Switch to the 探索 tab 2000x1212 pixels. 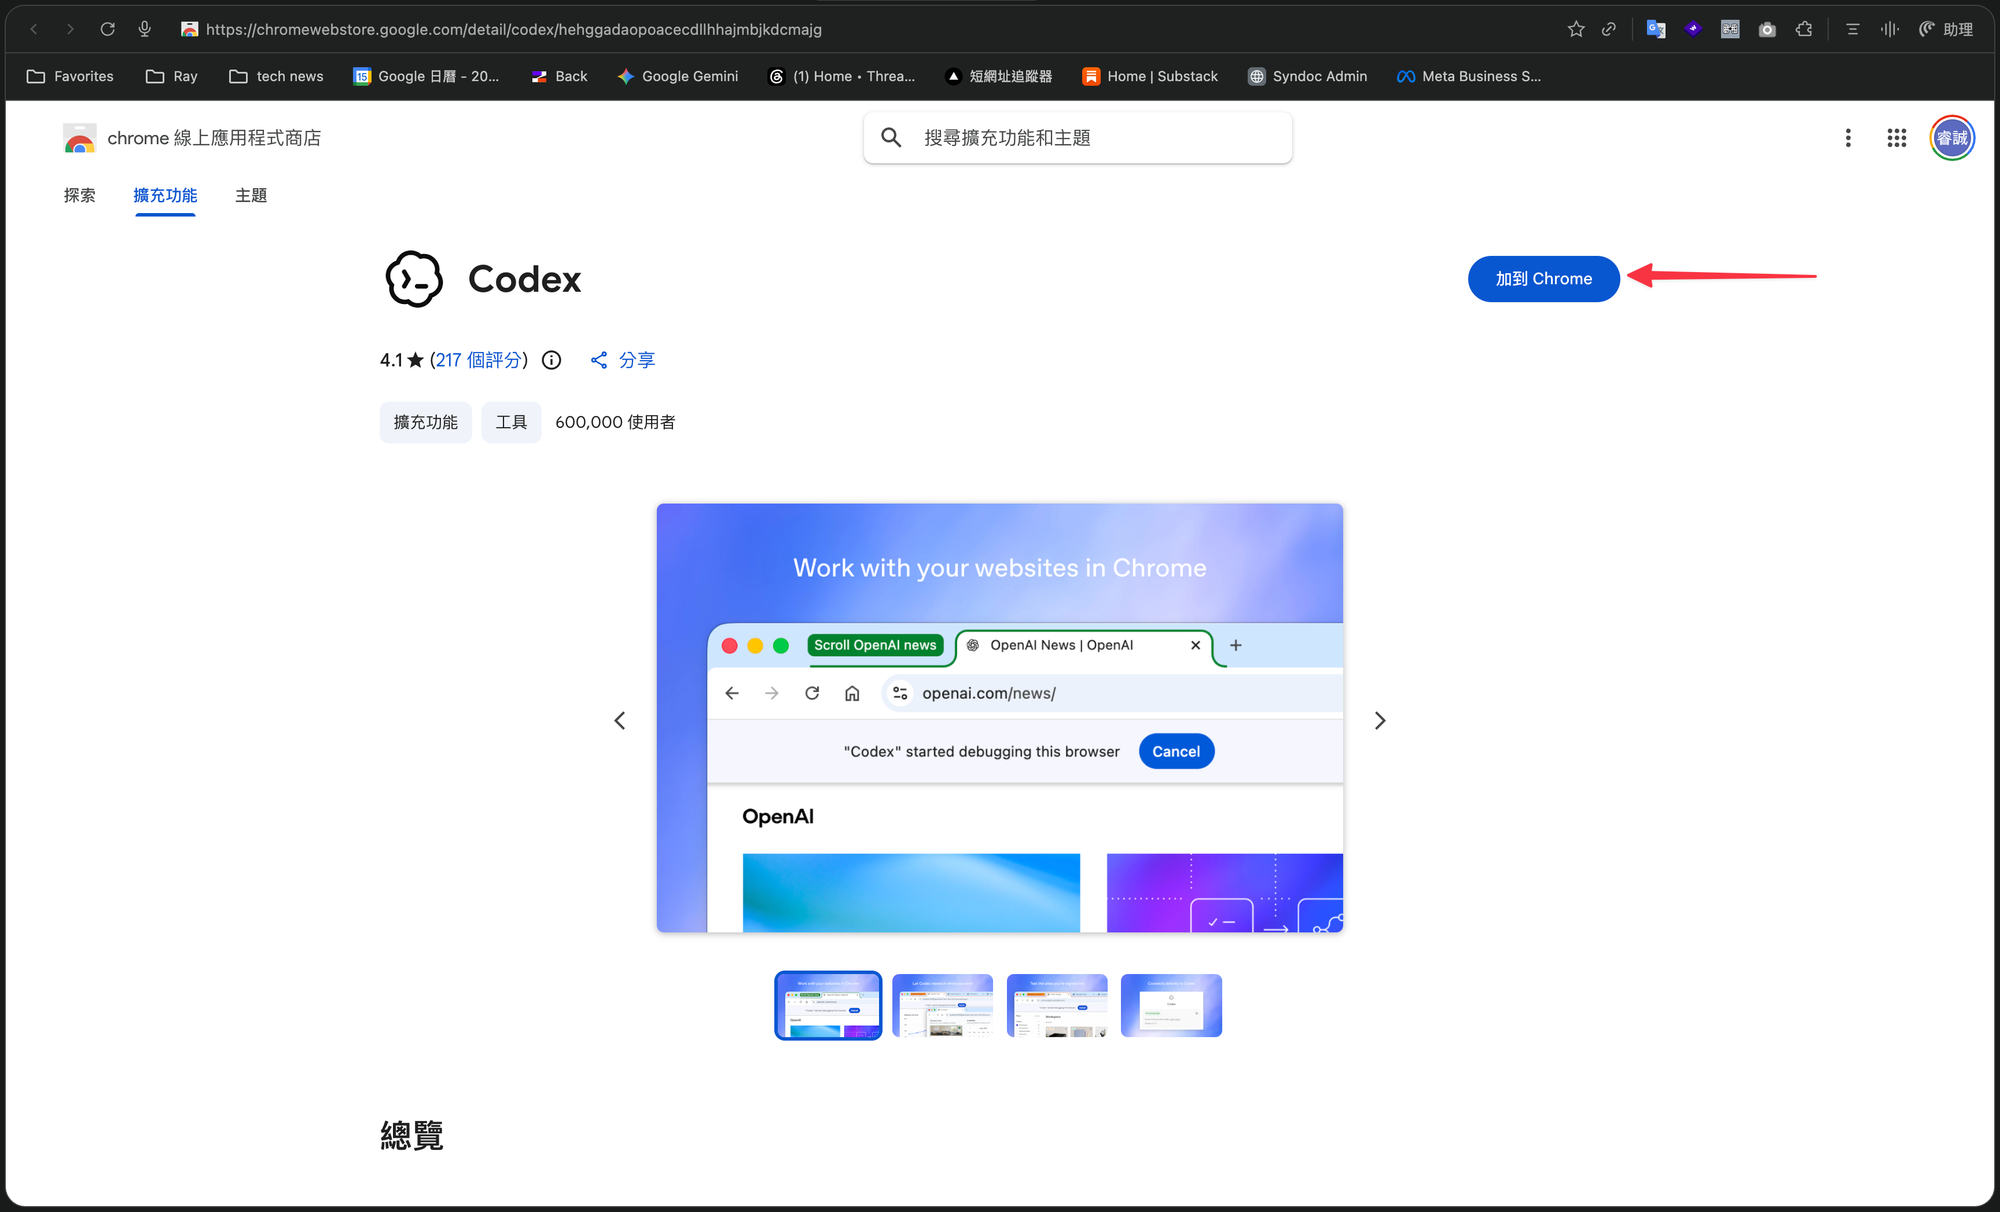80,195
